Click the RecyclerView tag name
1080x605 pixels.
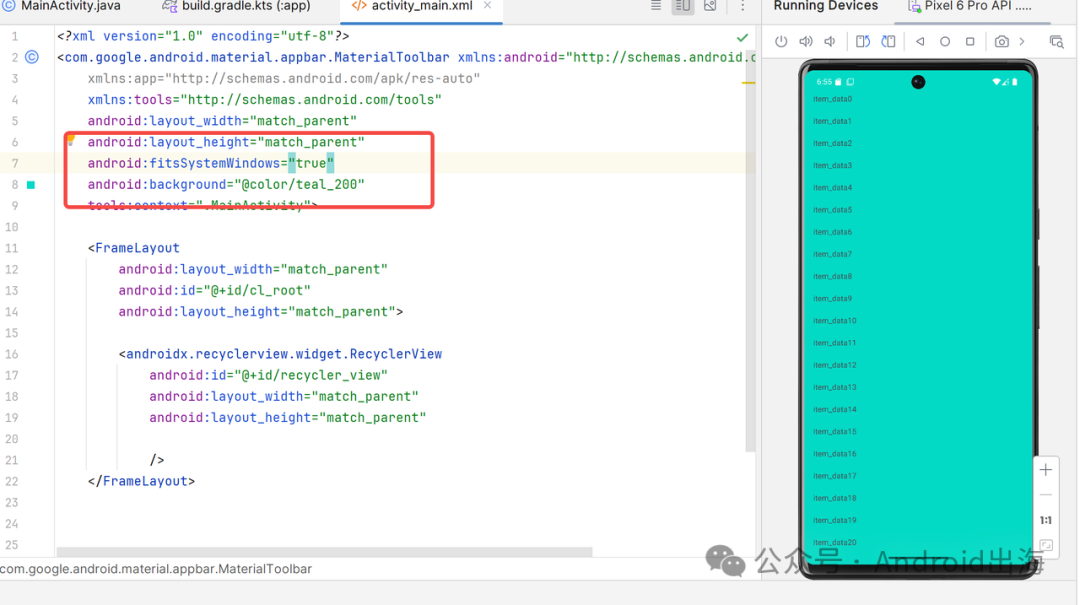[x=284, y=354]
